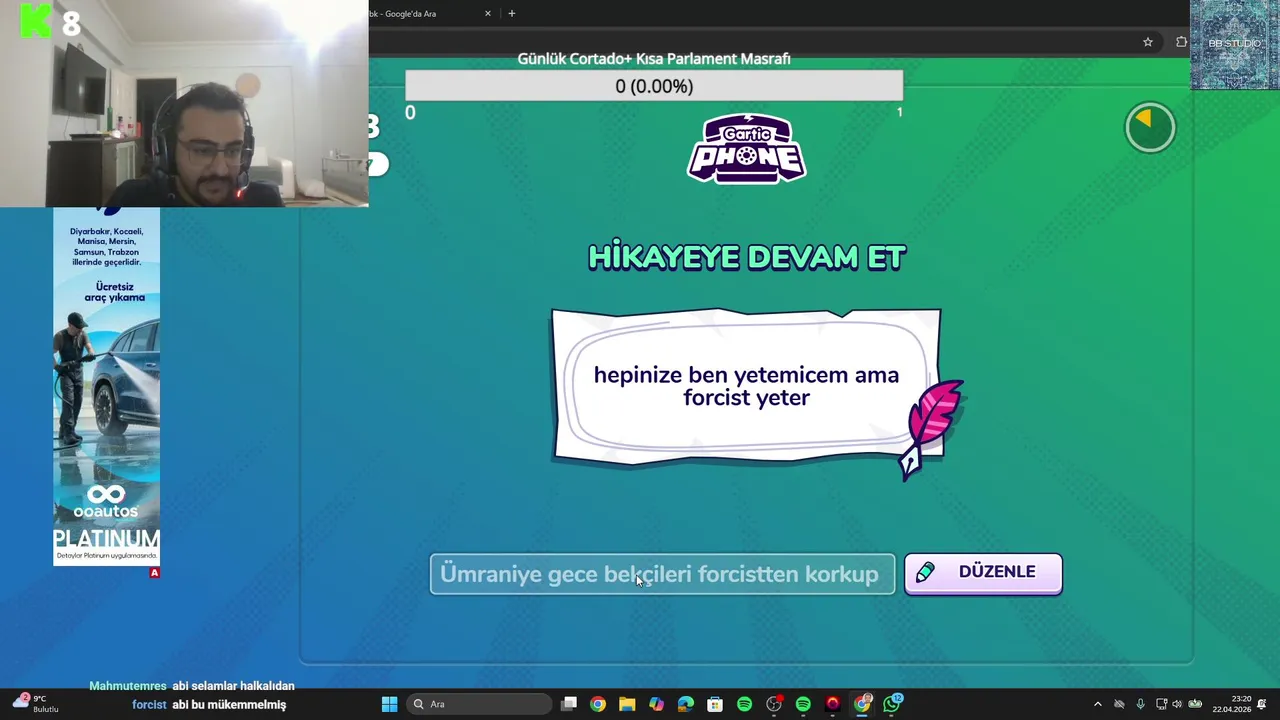
Task: Open the red-orange app icon in the taskbar
Action: [832, 704]
